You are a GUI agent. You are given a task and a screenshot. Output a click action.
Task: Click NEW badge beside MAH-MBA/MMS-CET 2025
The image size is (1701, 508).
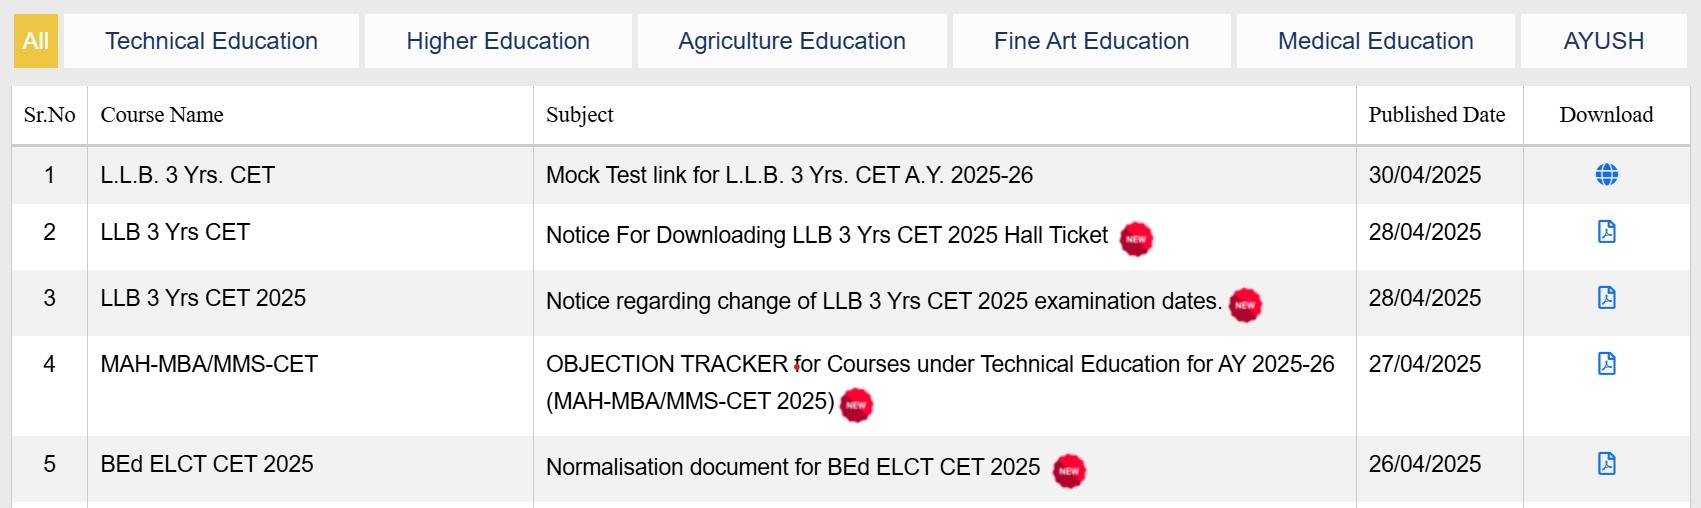pos(856,405)
